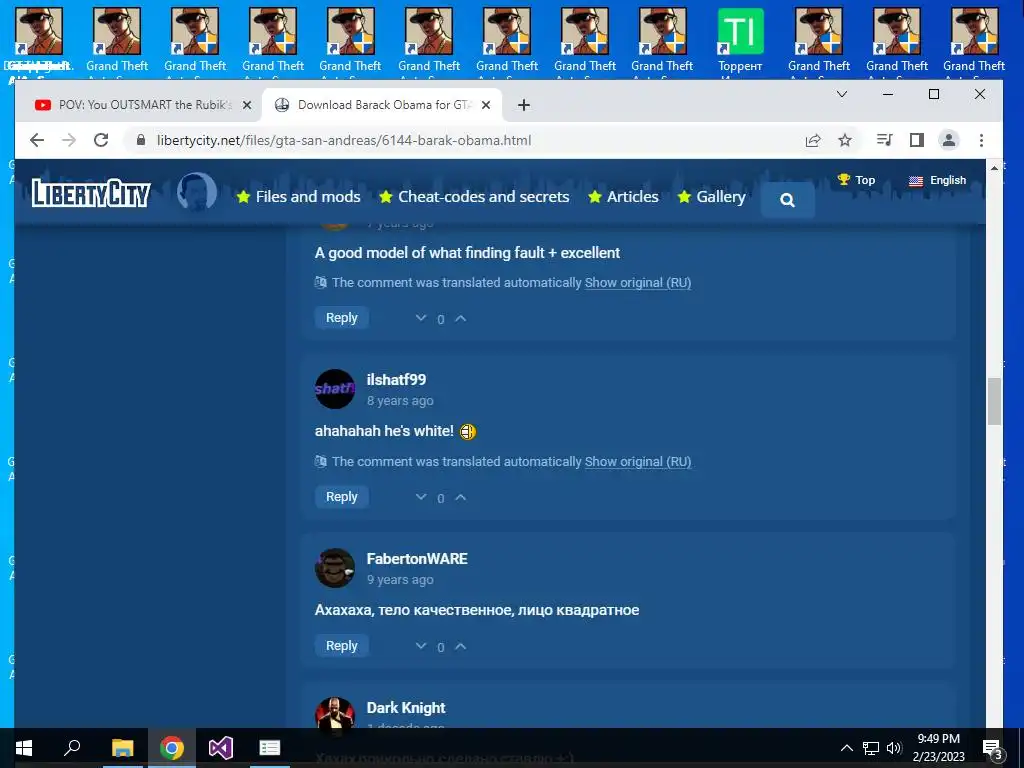This screenshot has width=1024, height=768.
Task: Click ilshatf99's avatar
Action: (335, 389)
